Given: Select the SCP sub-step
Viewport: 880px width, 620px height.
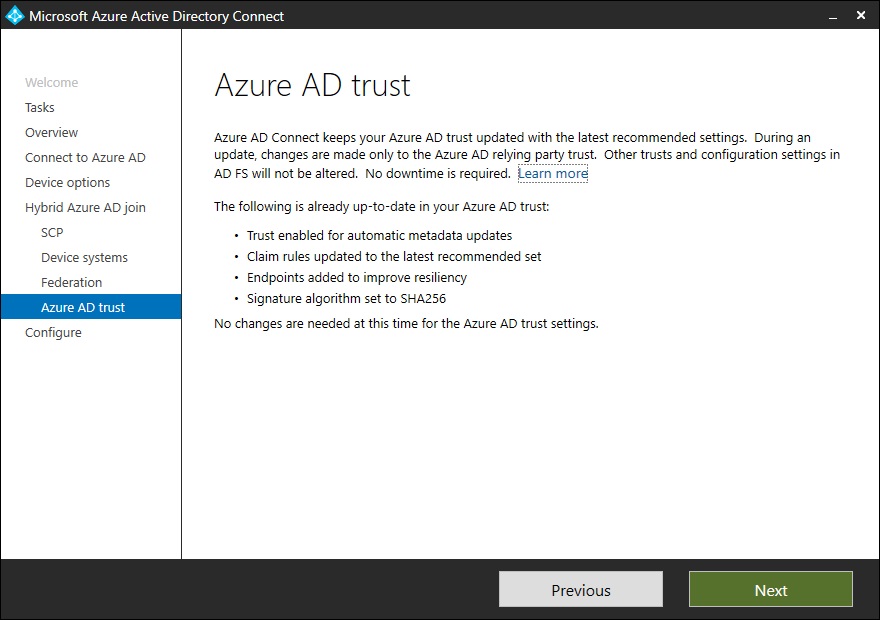Looking at the screenshot, I should tap(52, 232).
